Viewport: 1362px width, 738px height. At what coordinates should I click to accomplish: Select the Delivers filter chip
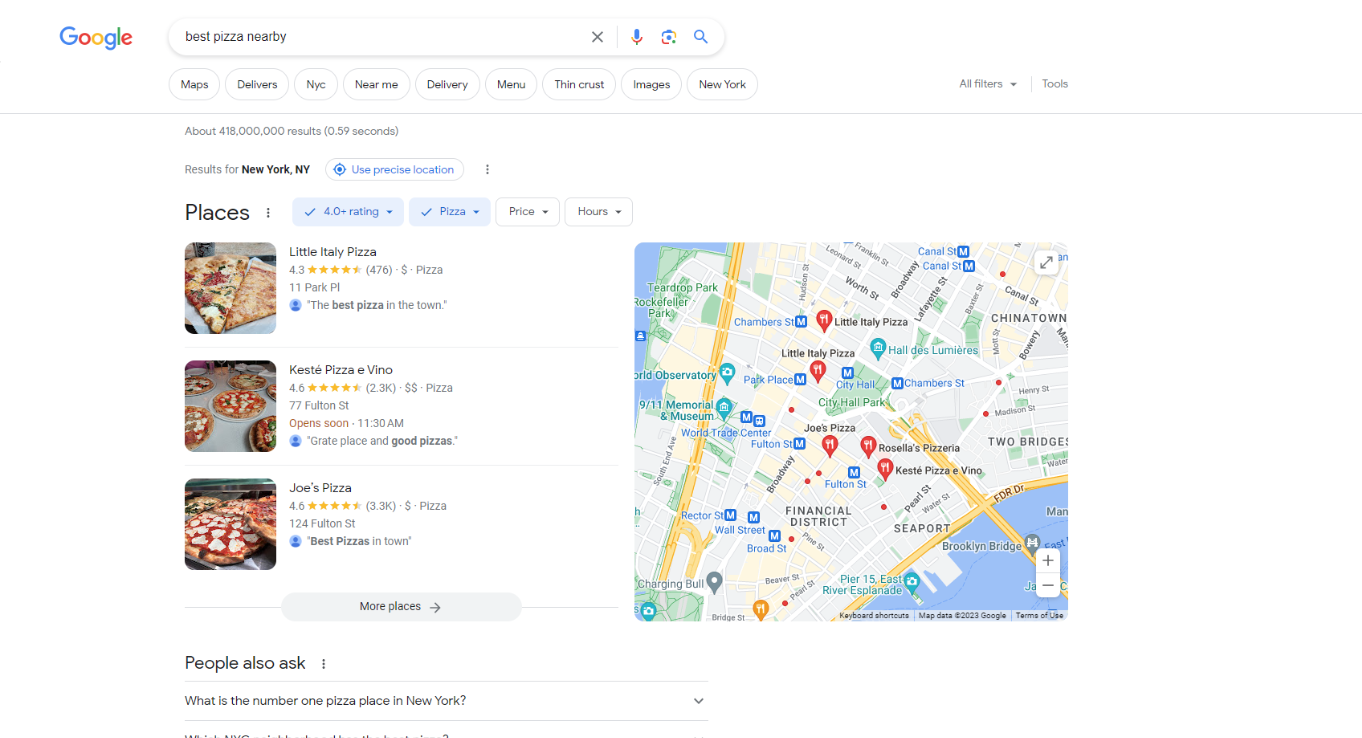pyautogui.click(x=257, y=85)
